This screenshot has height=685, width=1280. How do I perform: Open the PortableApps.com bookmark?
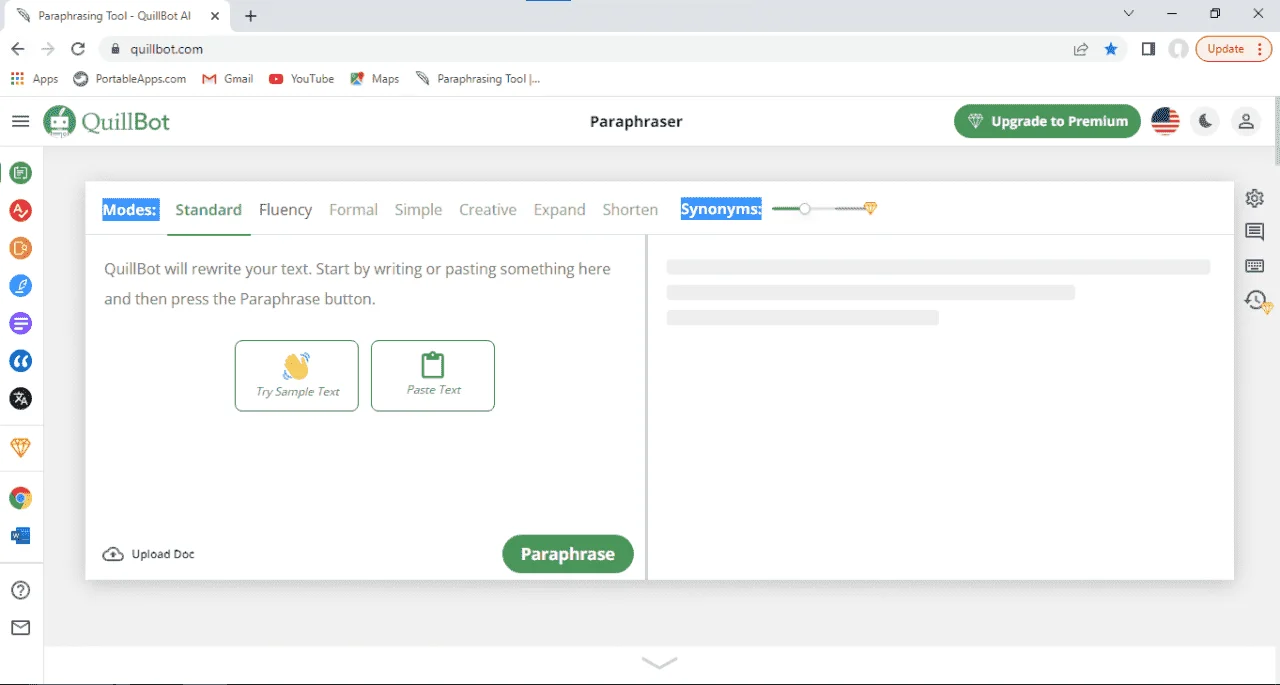(130, 79)
